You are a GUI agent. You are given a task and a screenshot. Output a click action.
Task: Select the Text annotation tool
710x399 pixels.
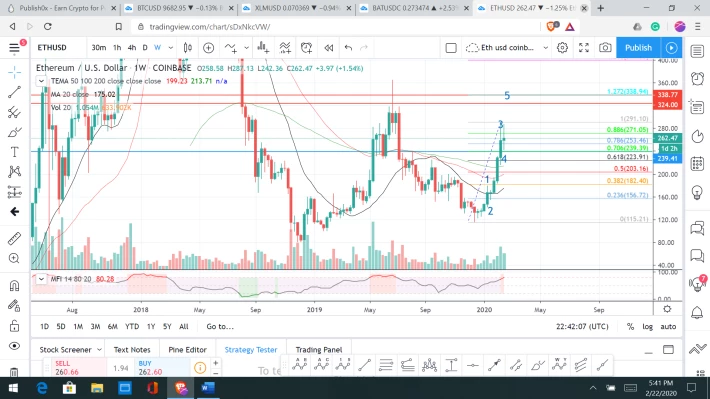(14, 152)
